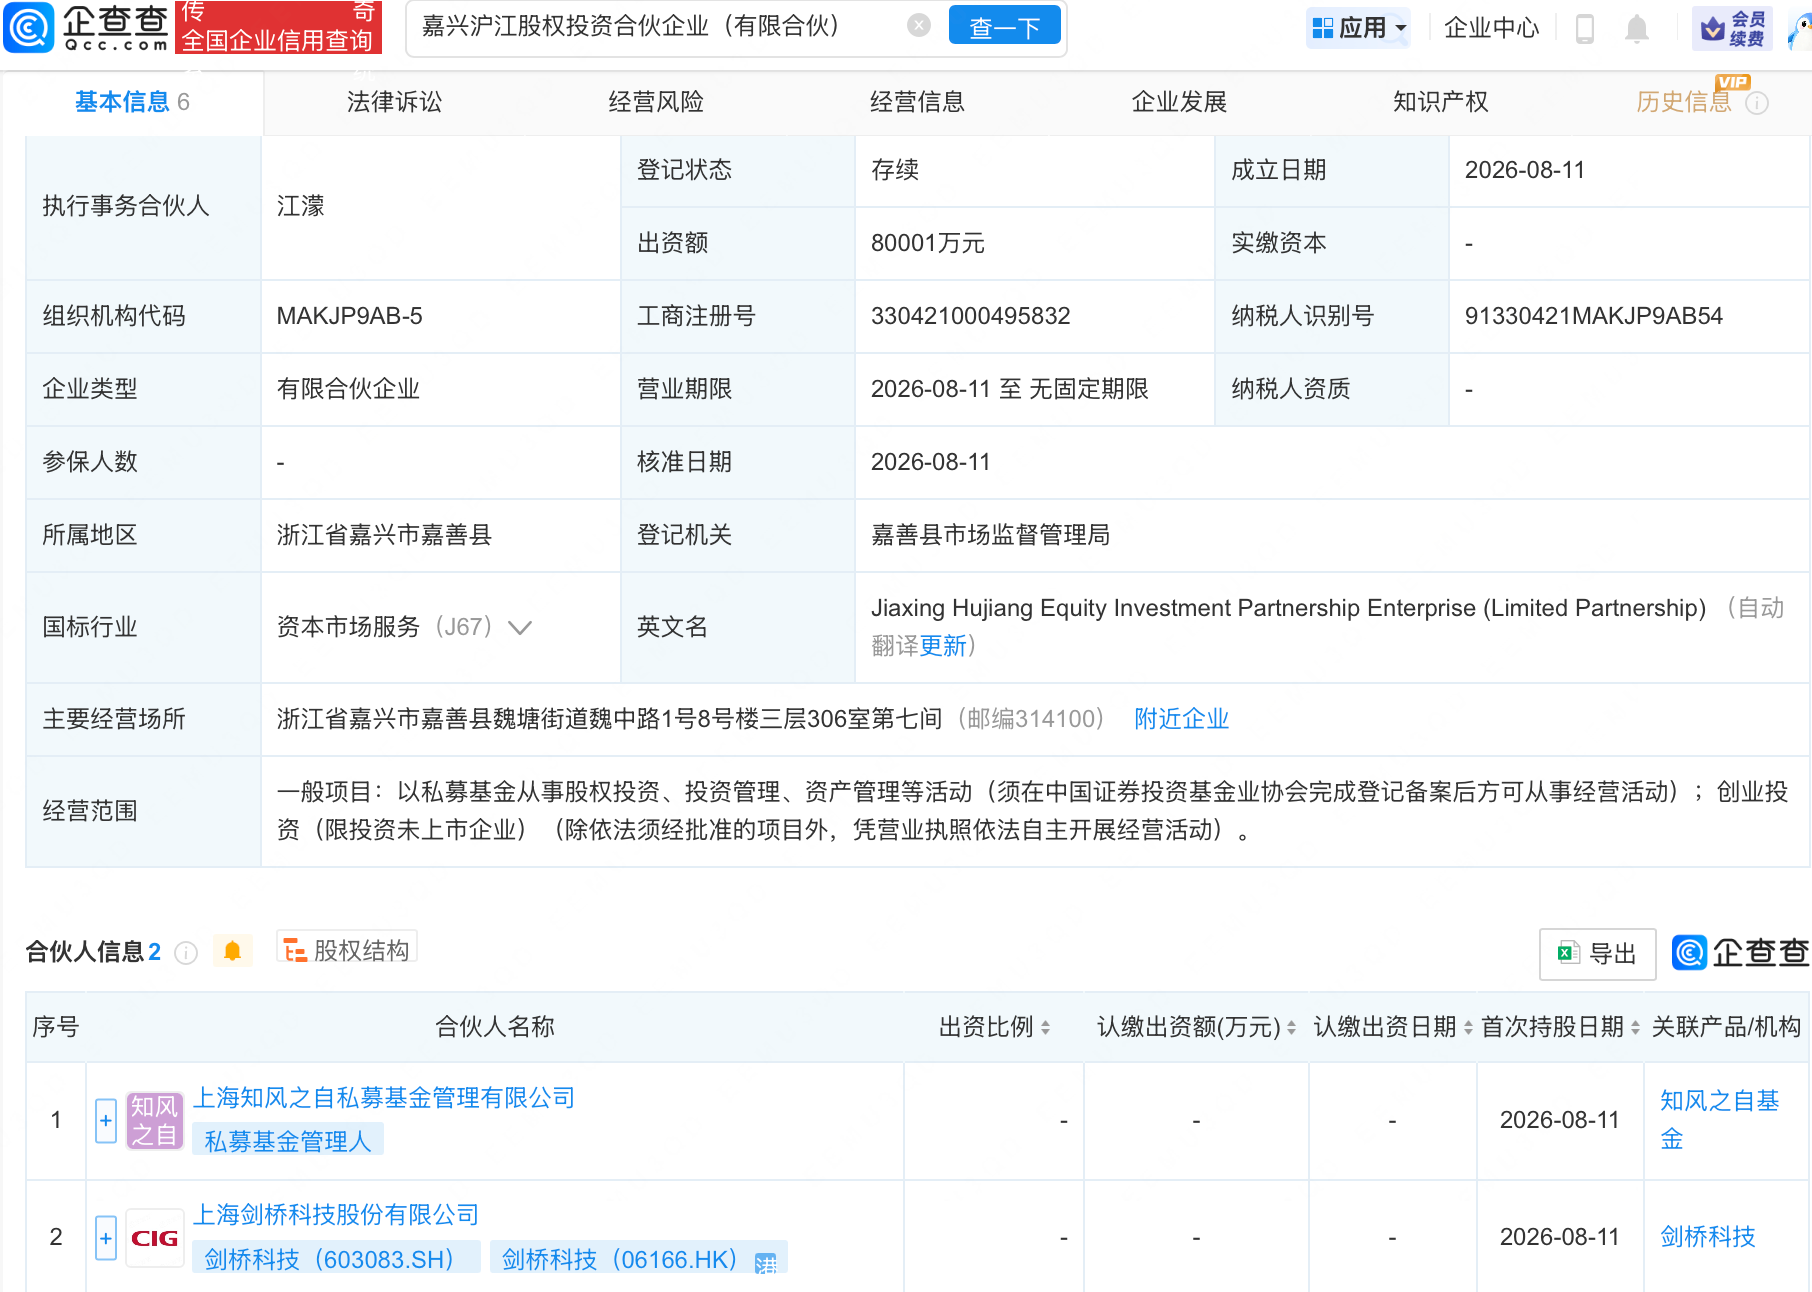Click the 私募基金管理人 tag
The image size is (1812, 1292).
(x=288, y=1141)
